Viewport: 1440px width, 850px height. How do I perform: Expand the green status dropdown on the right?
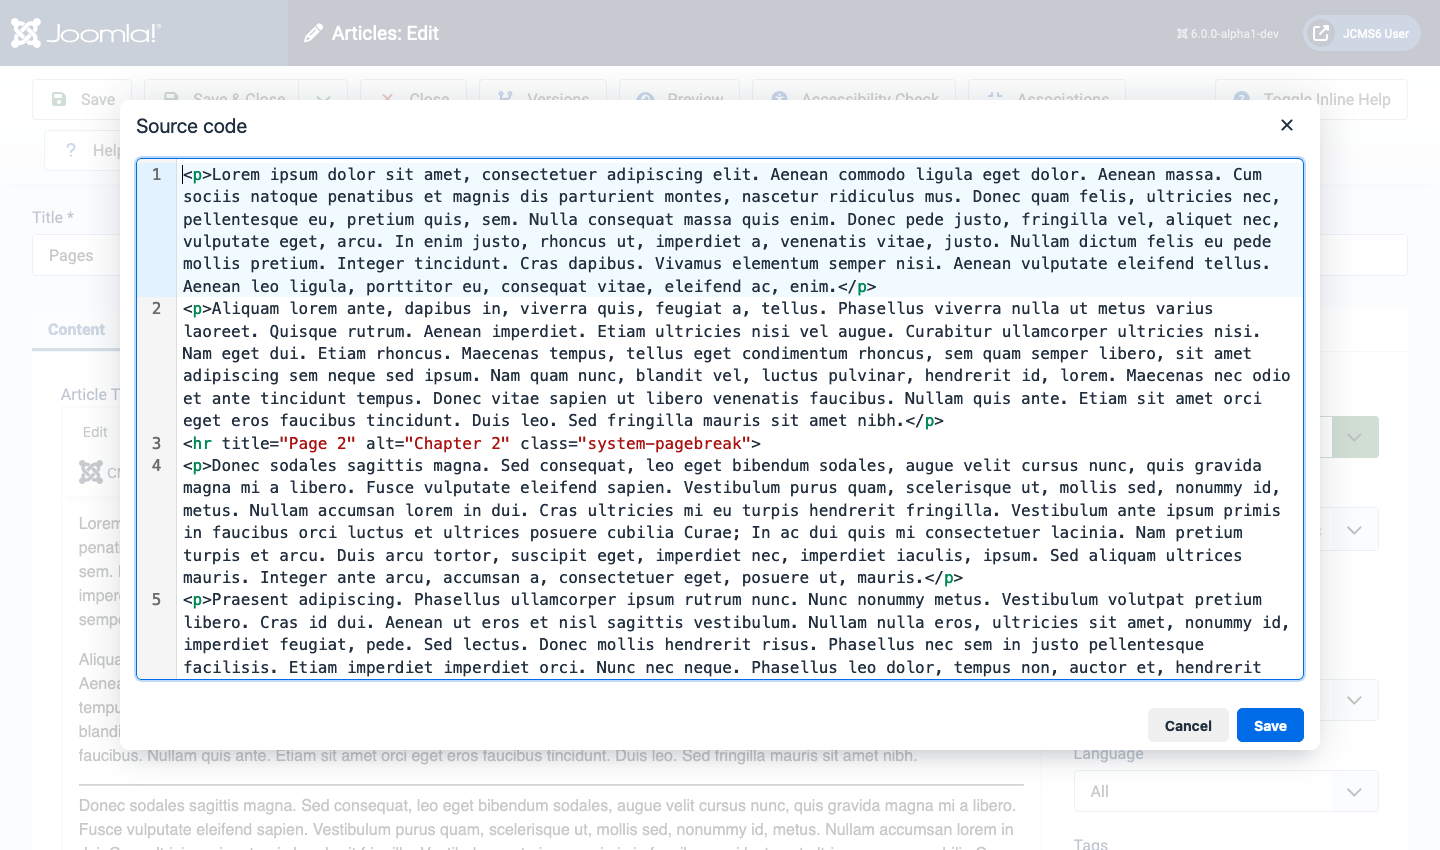click(x=1355, y=437)
